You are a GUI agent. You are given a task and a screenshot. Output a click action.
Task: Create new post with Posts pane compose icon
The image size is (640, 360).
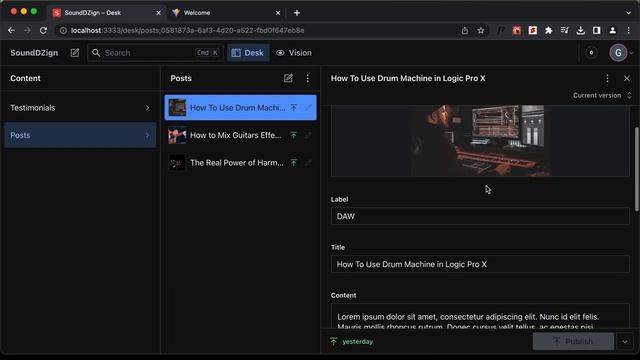pyautogui.click(x=288, y=78)
